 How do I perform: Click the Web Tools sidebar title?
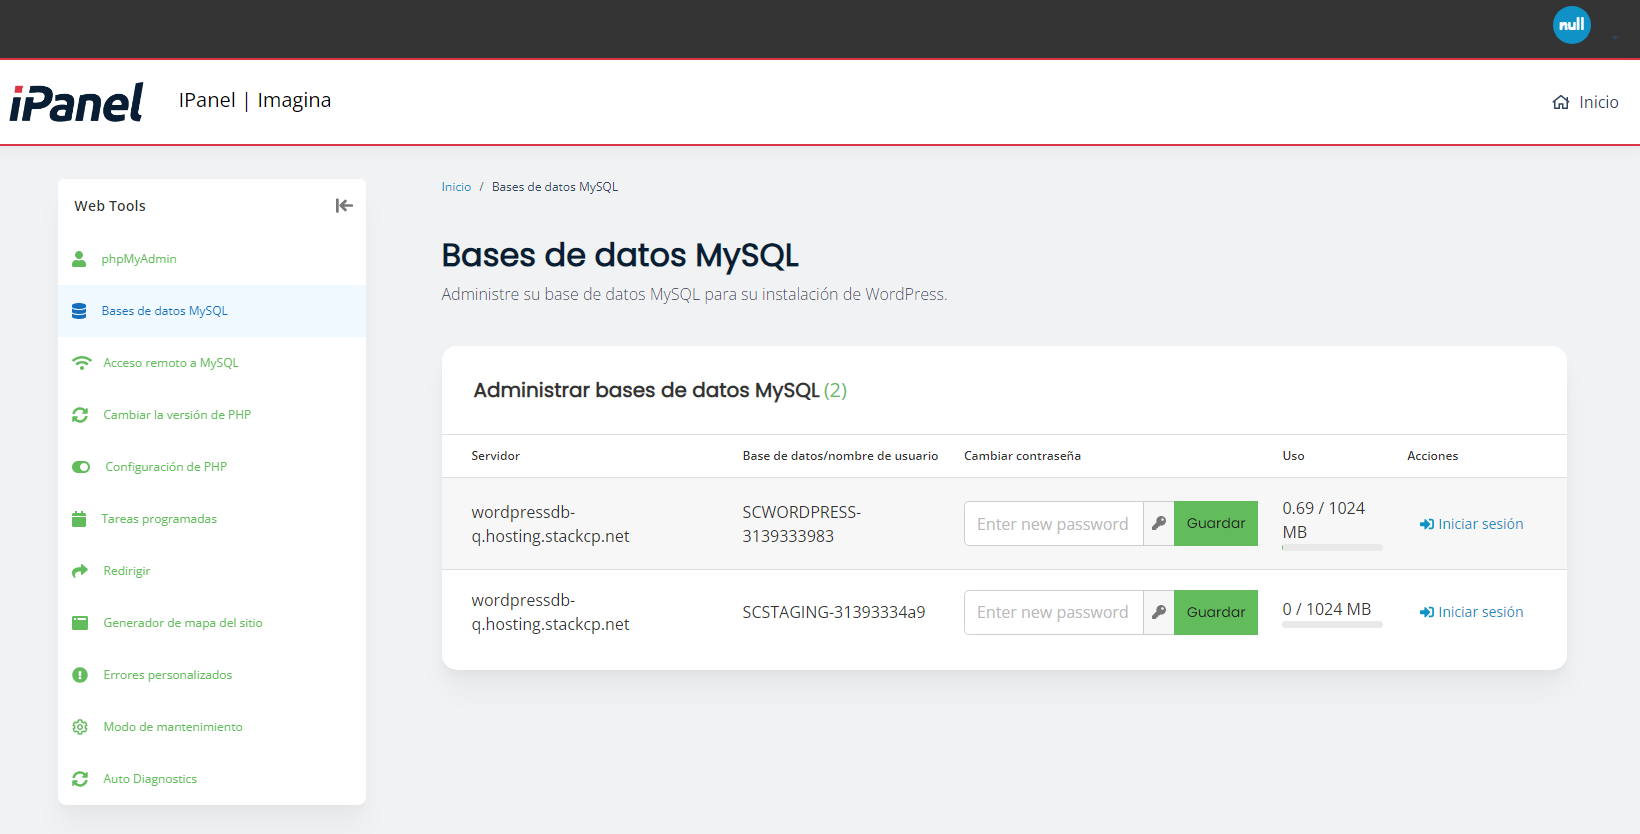[110, 206]
